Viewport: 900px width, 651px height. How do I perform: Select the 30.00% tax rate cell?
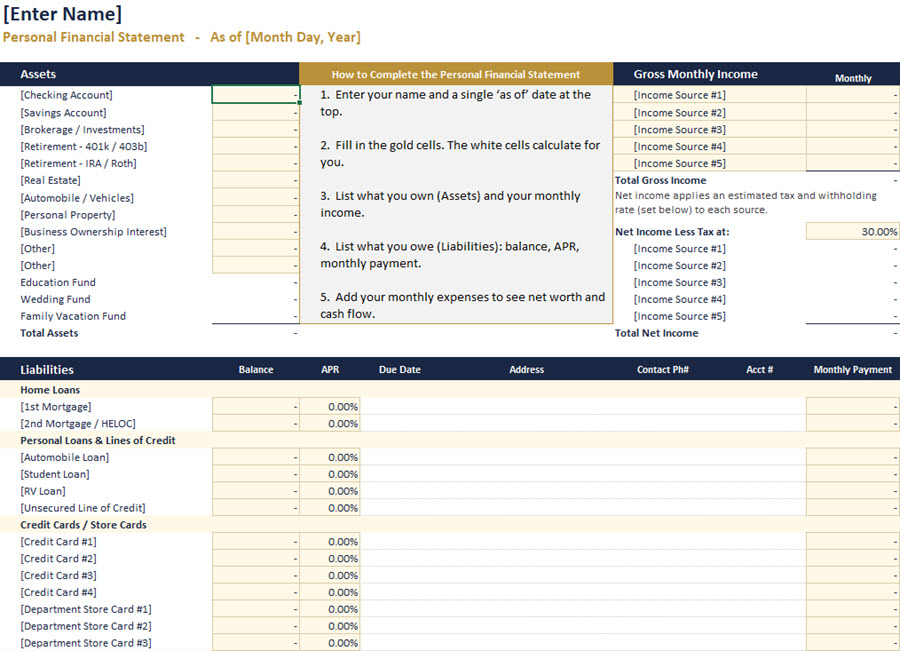[852, 231]
